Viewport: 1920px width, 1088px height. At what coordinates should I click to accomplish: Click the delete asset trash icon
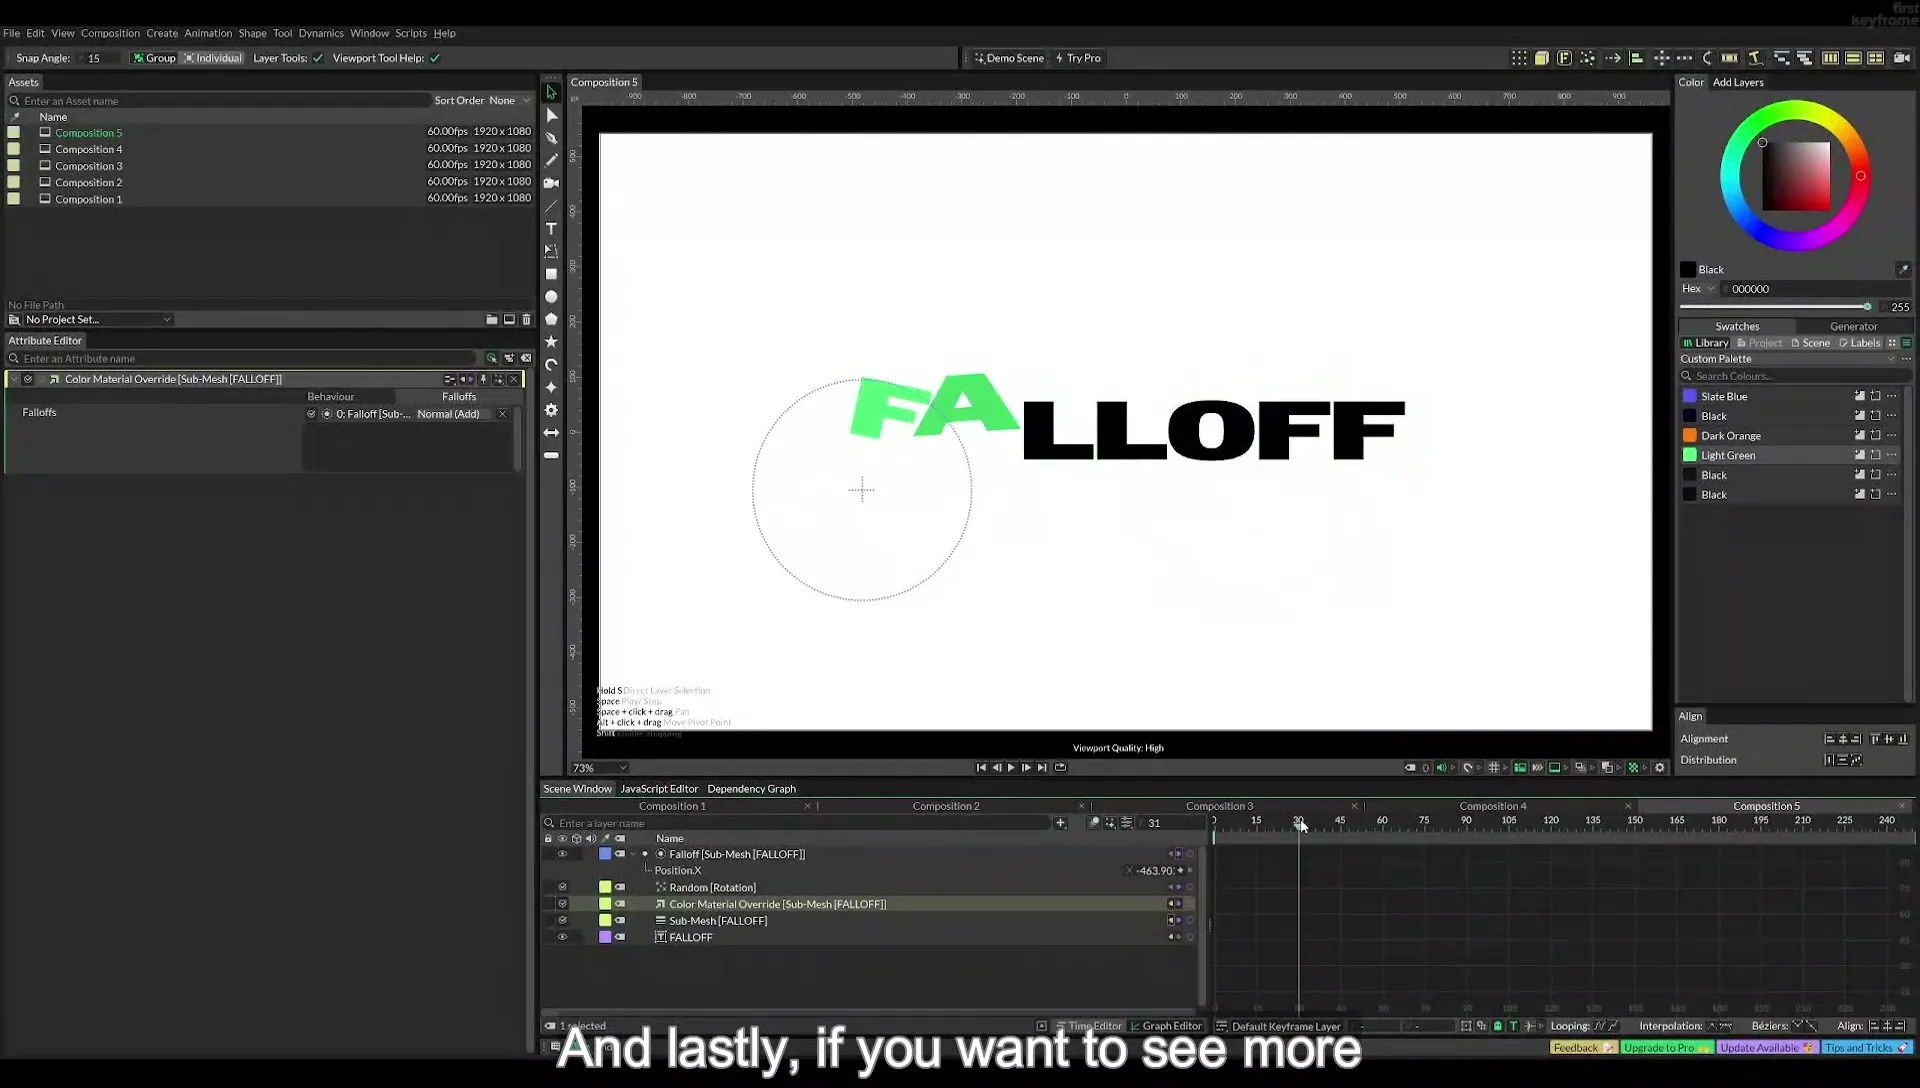coord(526,320)
